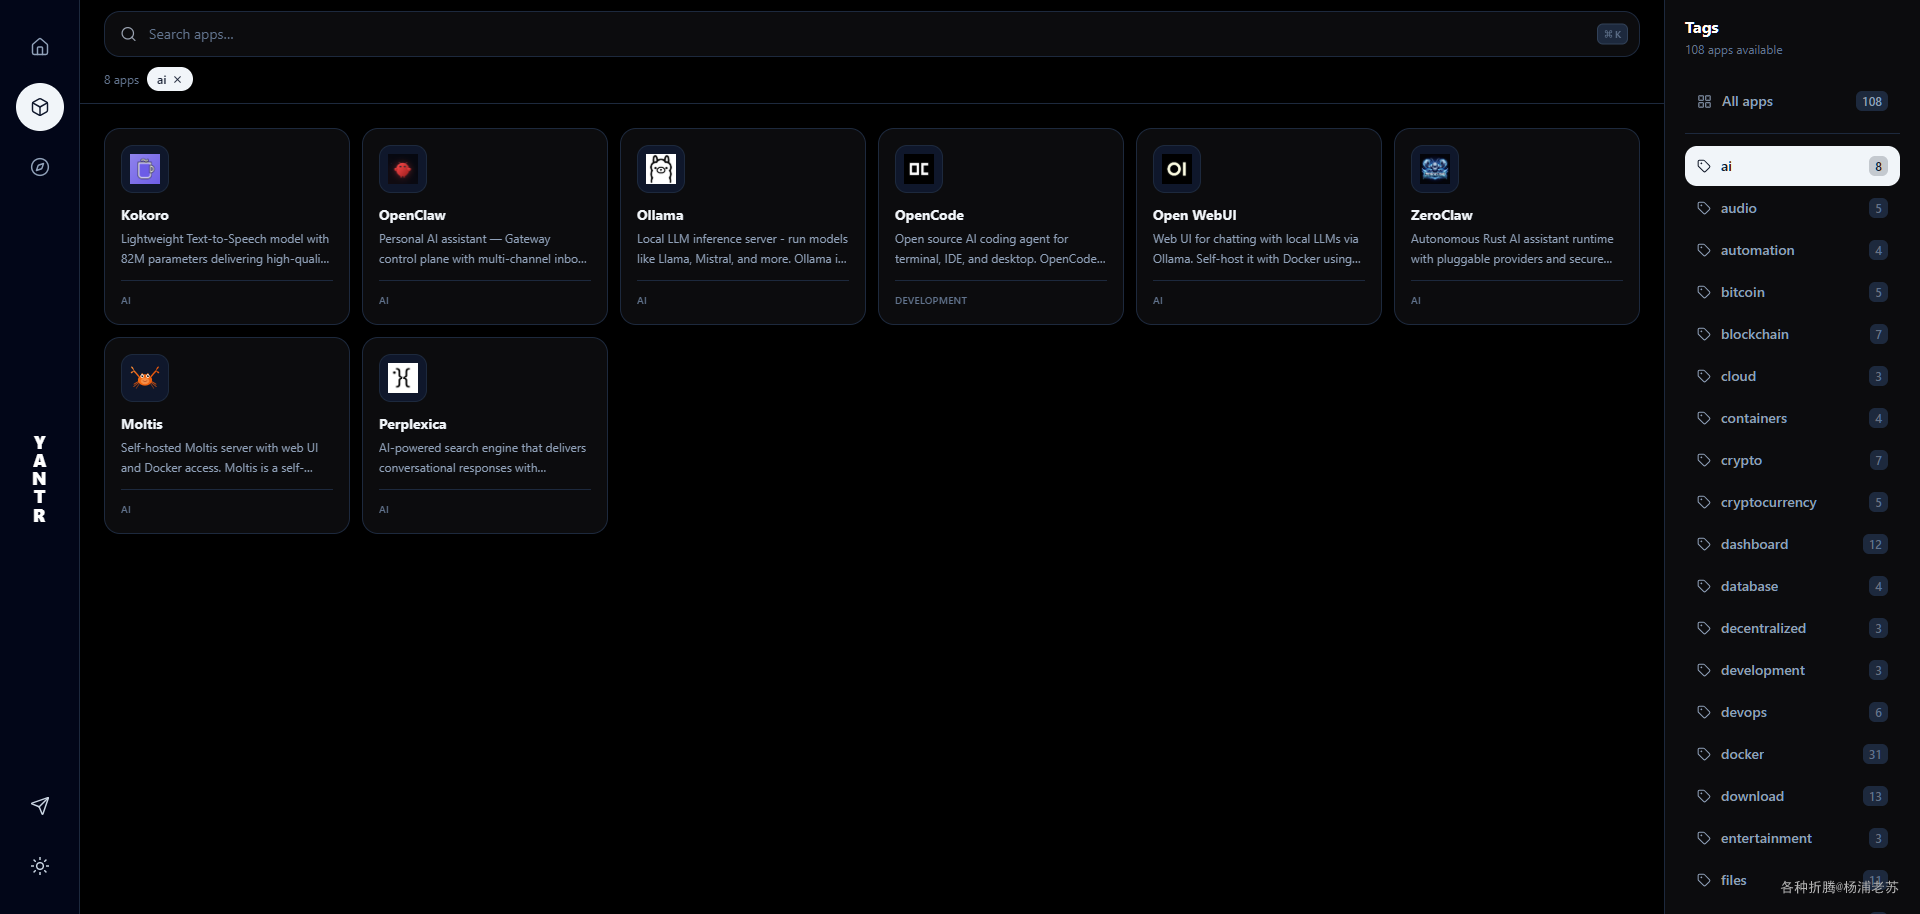Click the OpenClaw card description text
Image resolution: width=1920 pixels, height=914 pixels.
click(x=483, y=249)
